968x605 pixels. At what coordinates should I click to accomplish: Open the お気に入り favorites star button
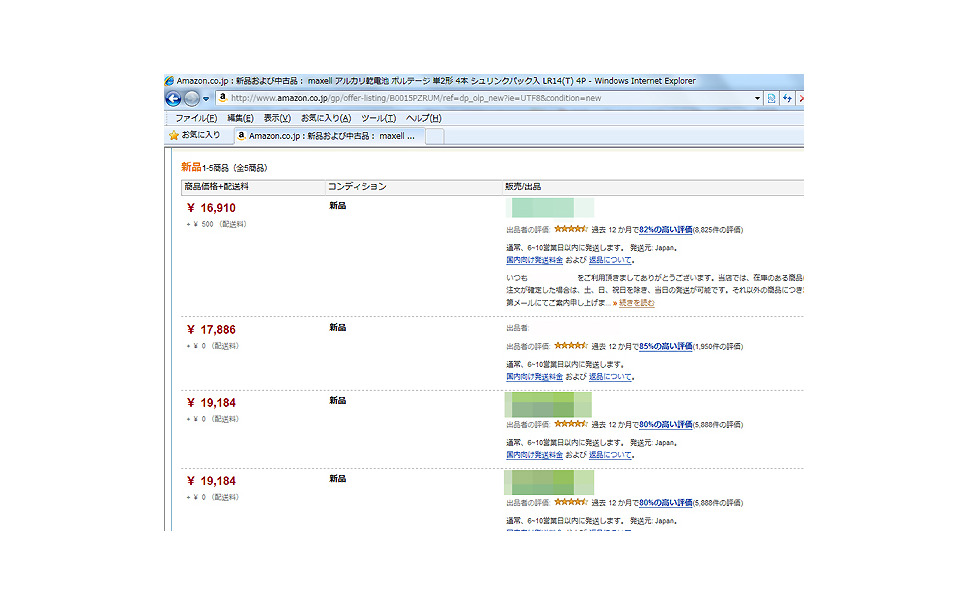(194, 135)
